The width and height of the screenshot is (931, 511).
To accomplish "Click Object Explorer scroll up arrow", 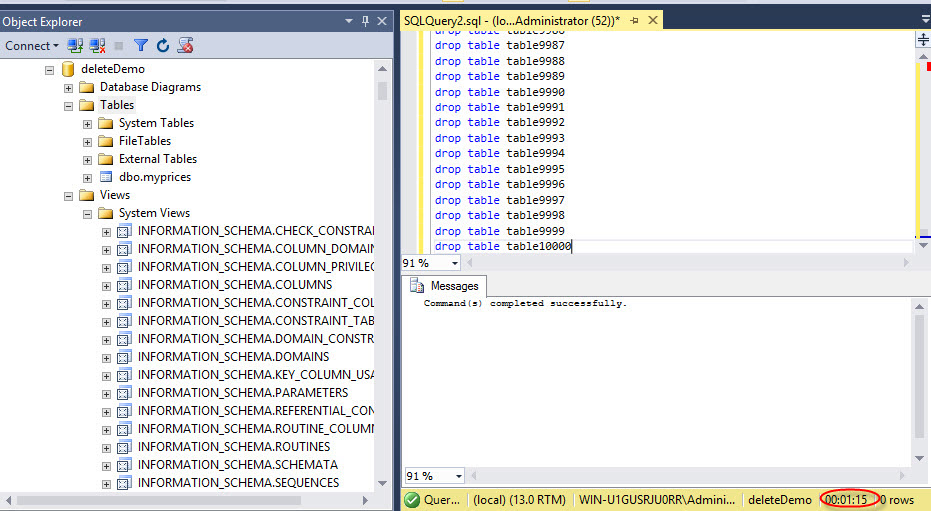I will pyautogui.click(x=382, y=69).
